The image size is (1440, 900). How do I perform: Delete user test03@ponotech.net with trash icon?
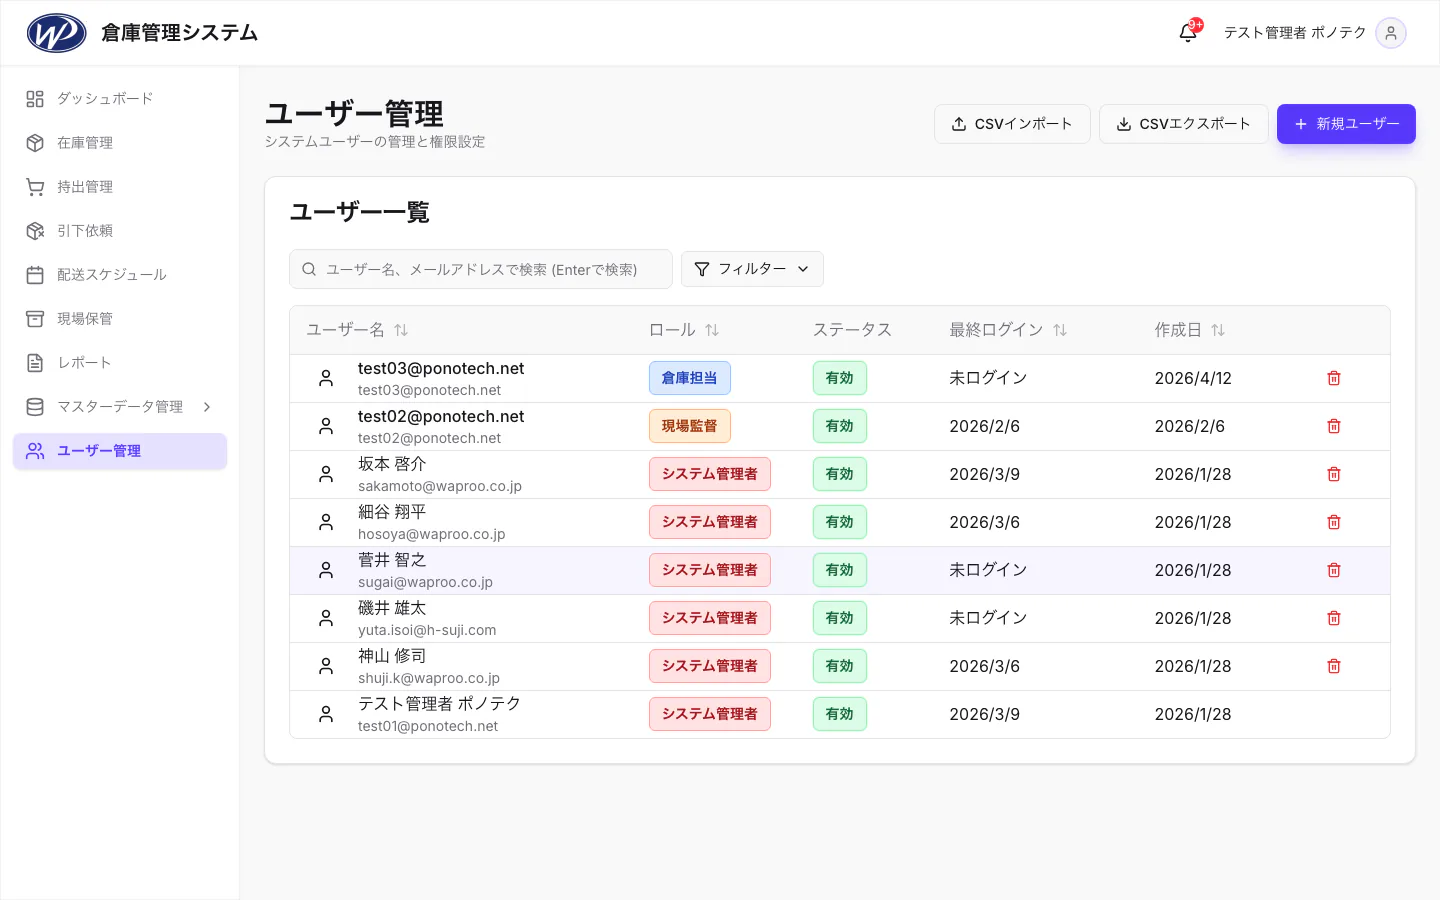(x=1334, y=378)
